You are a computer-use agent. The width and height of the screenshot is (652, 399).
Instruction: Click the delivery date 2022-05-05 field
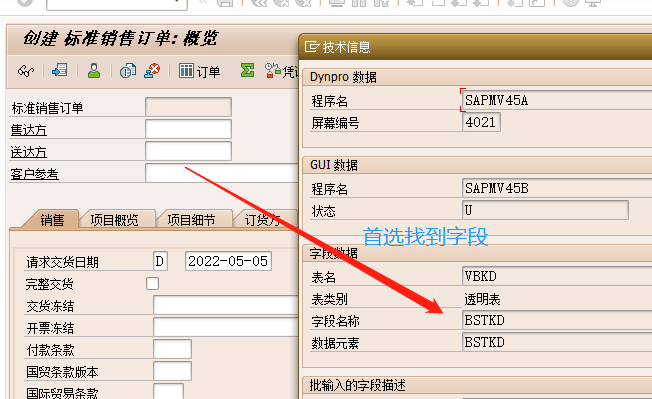(228, 261)
